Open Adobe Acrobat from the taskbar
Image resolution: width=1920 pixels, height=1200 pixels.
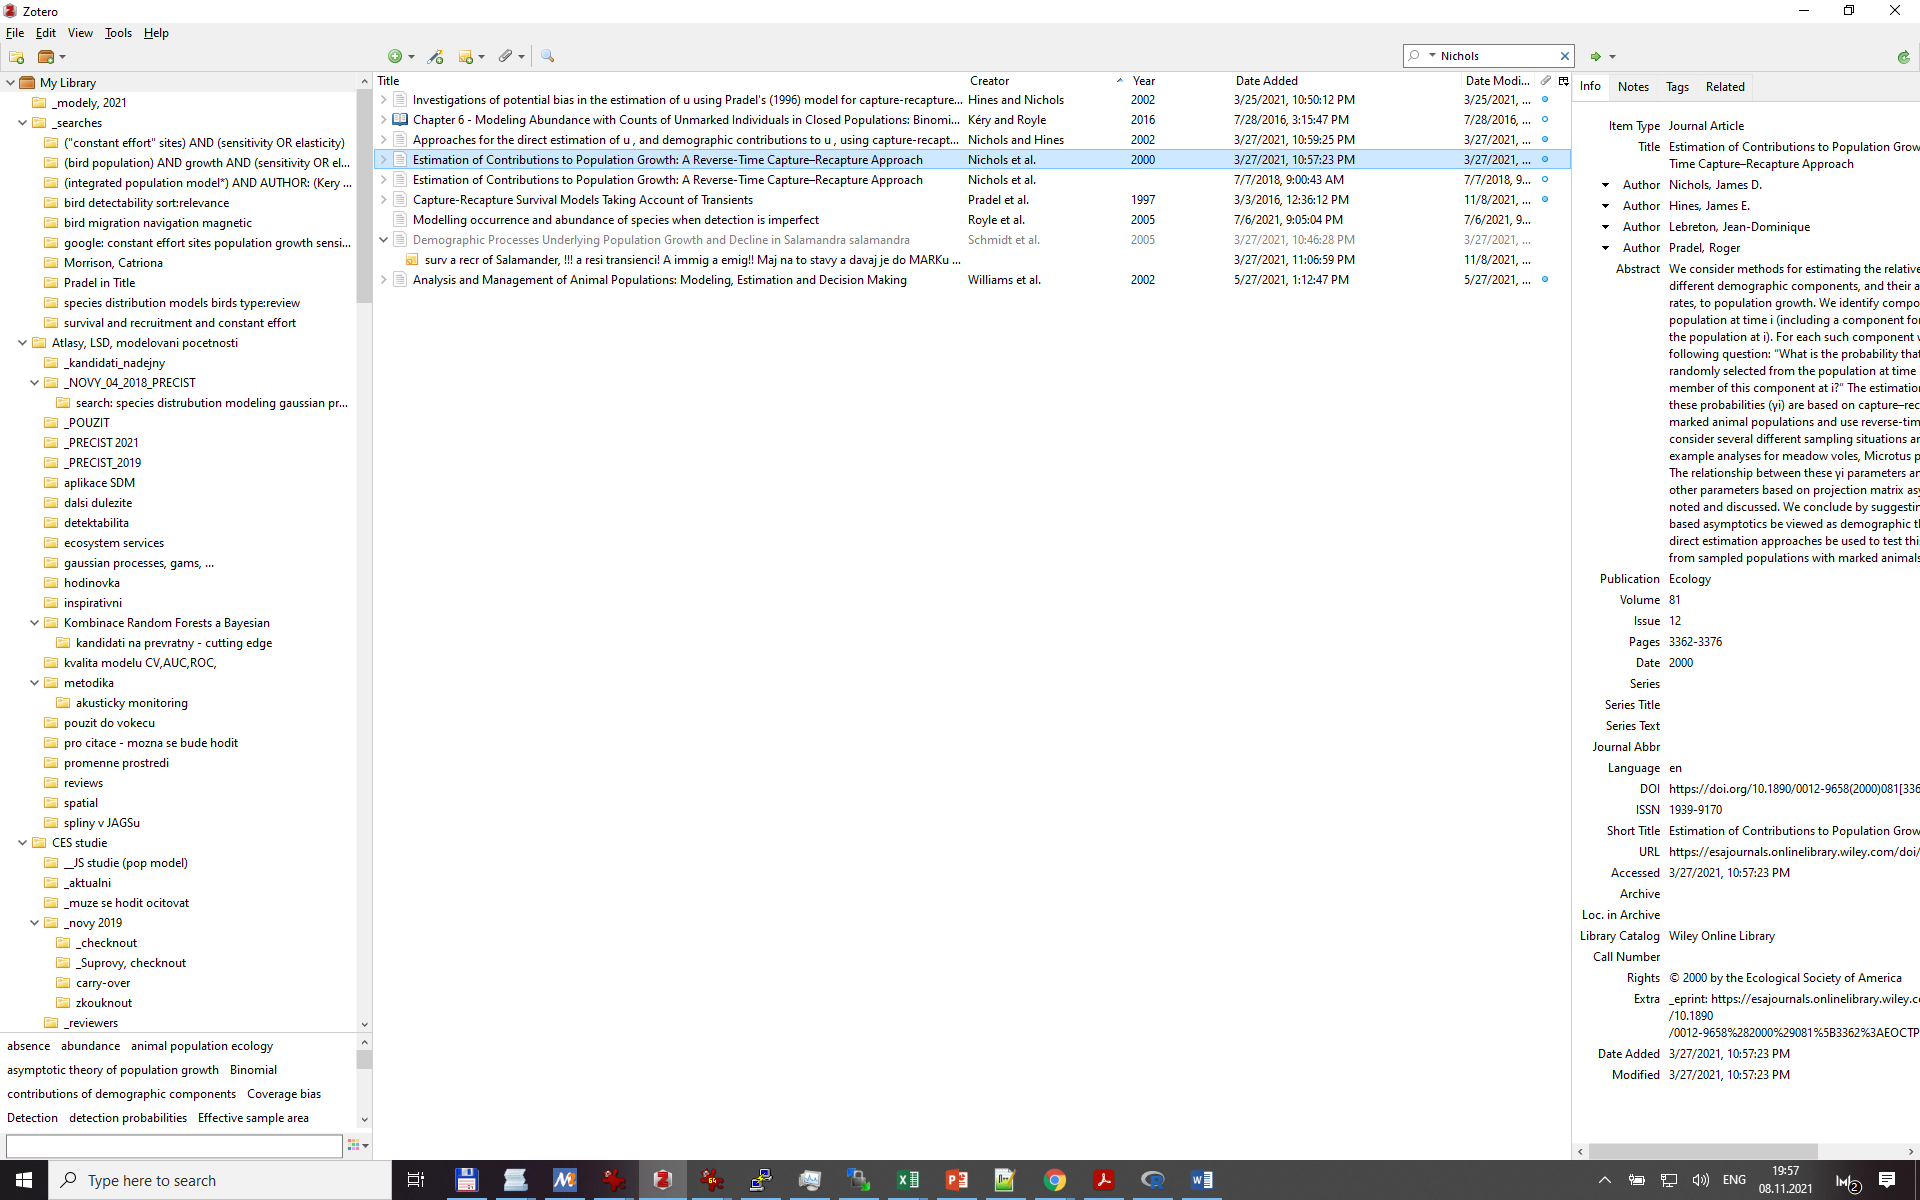pyautogui.click(x=1104, y=1180)
